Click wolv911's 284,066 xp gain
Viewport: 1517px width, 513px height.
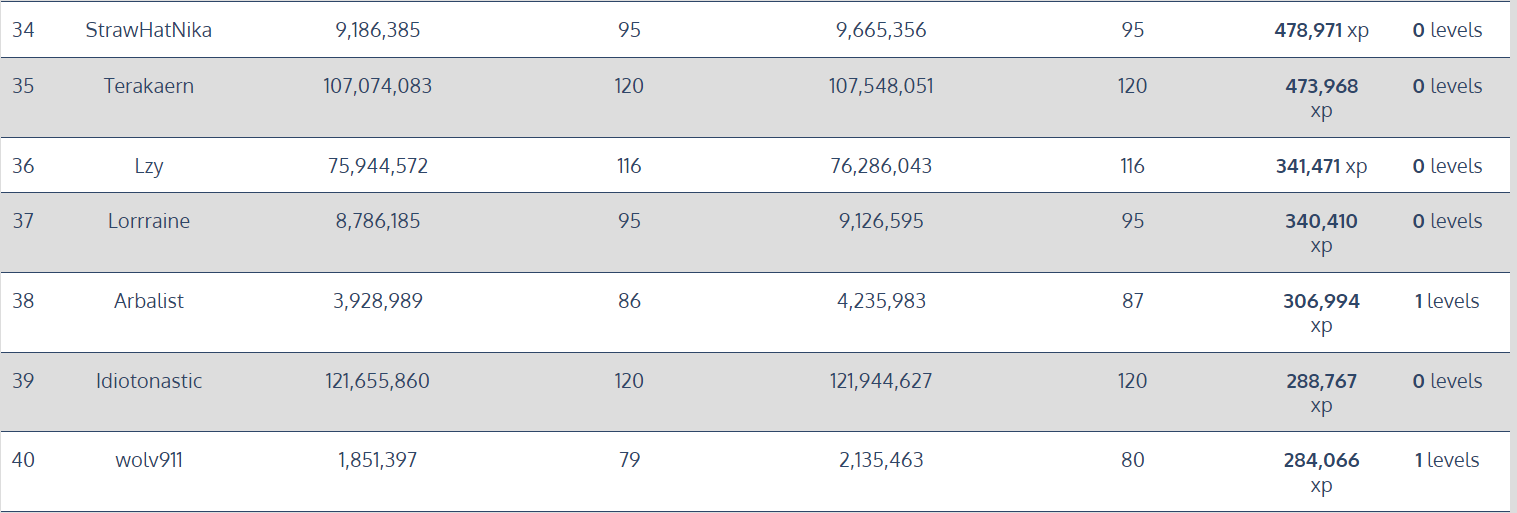pyautogui.click(x=1321, y=472)
